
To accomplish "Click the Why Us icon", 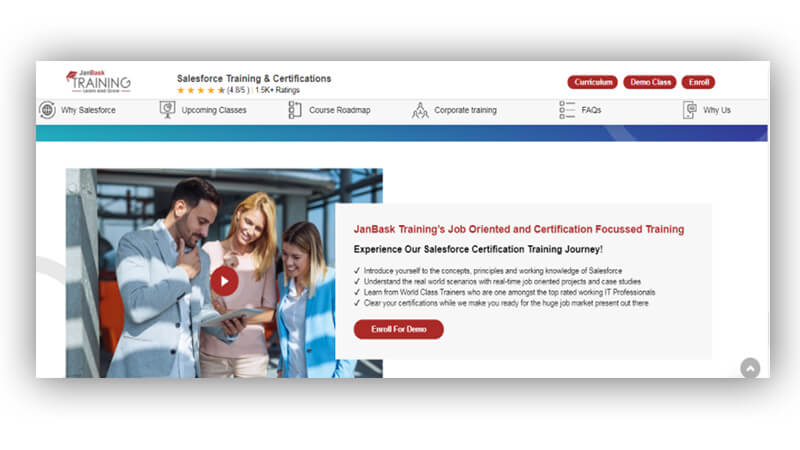I will click(689, 110).
